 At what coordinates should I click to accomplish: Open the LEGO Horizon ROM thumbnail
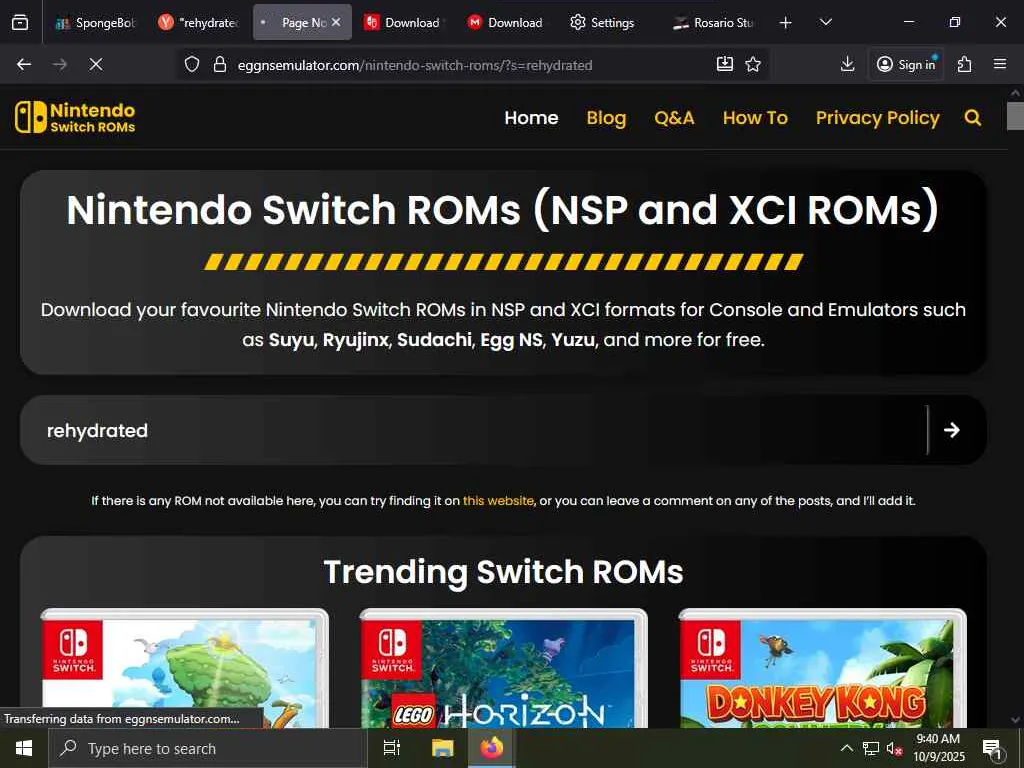tap(504, 669)
